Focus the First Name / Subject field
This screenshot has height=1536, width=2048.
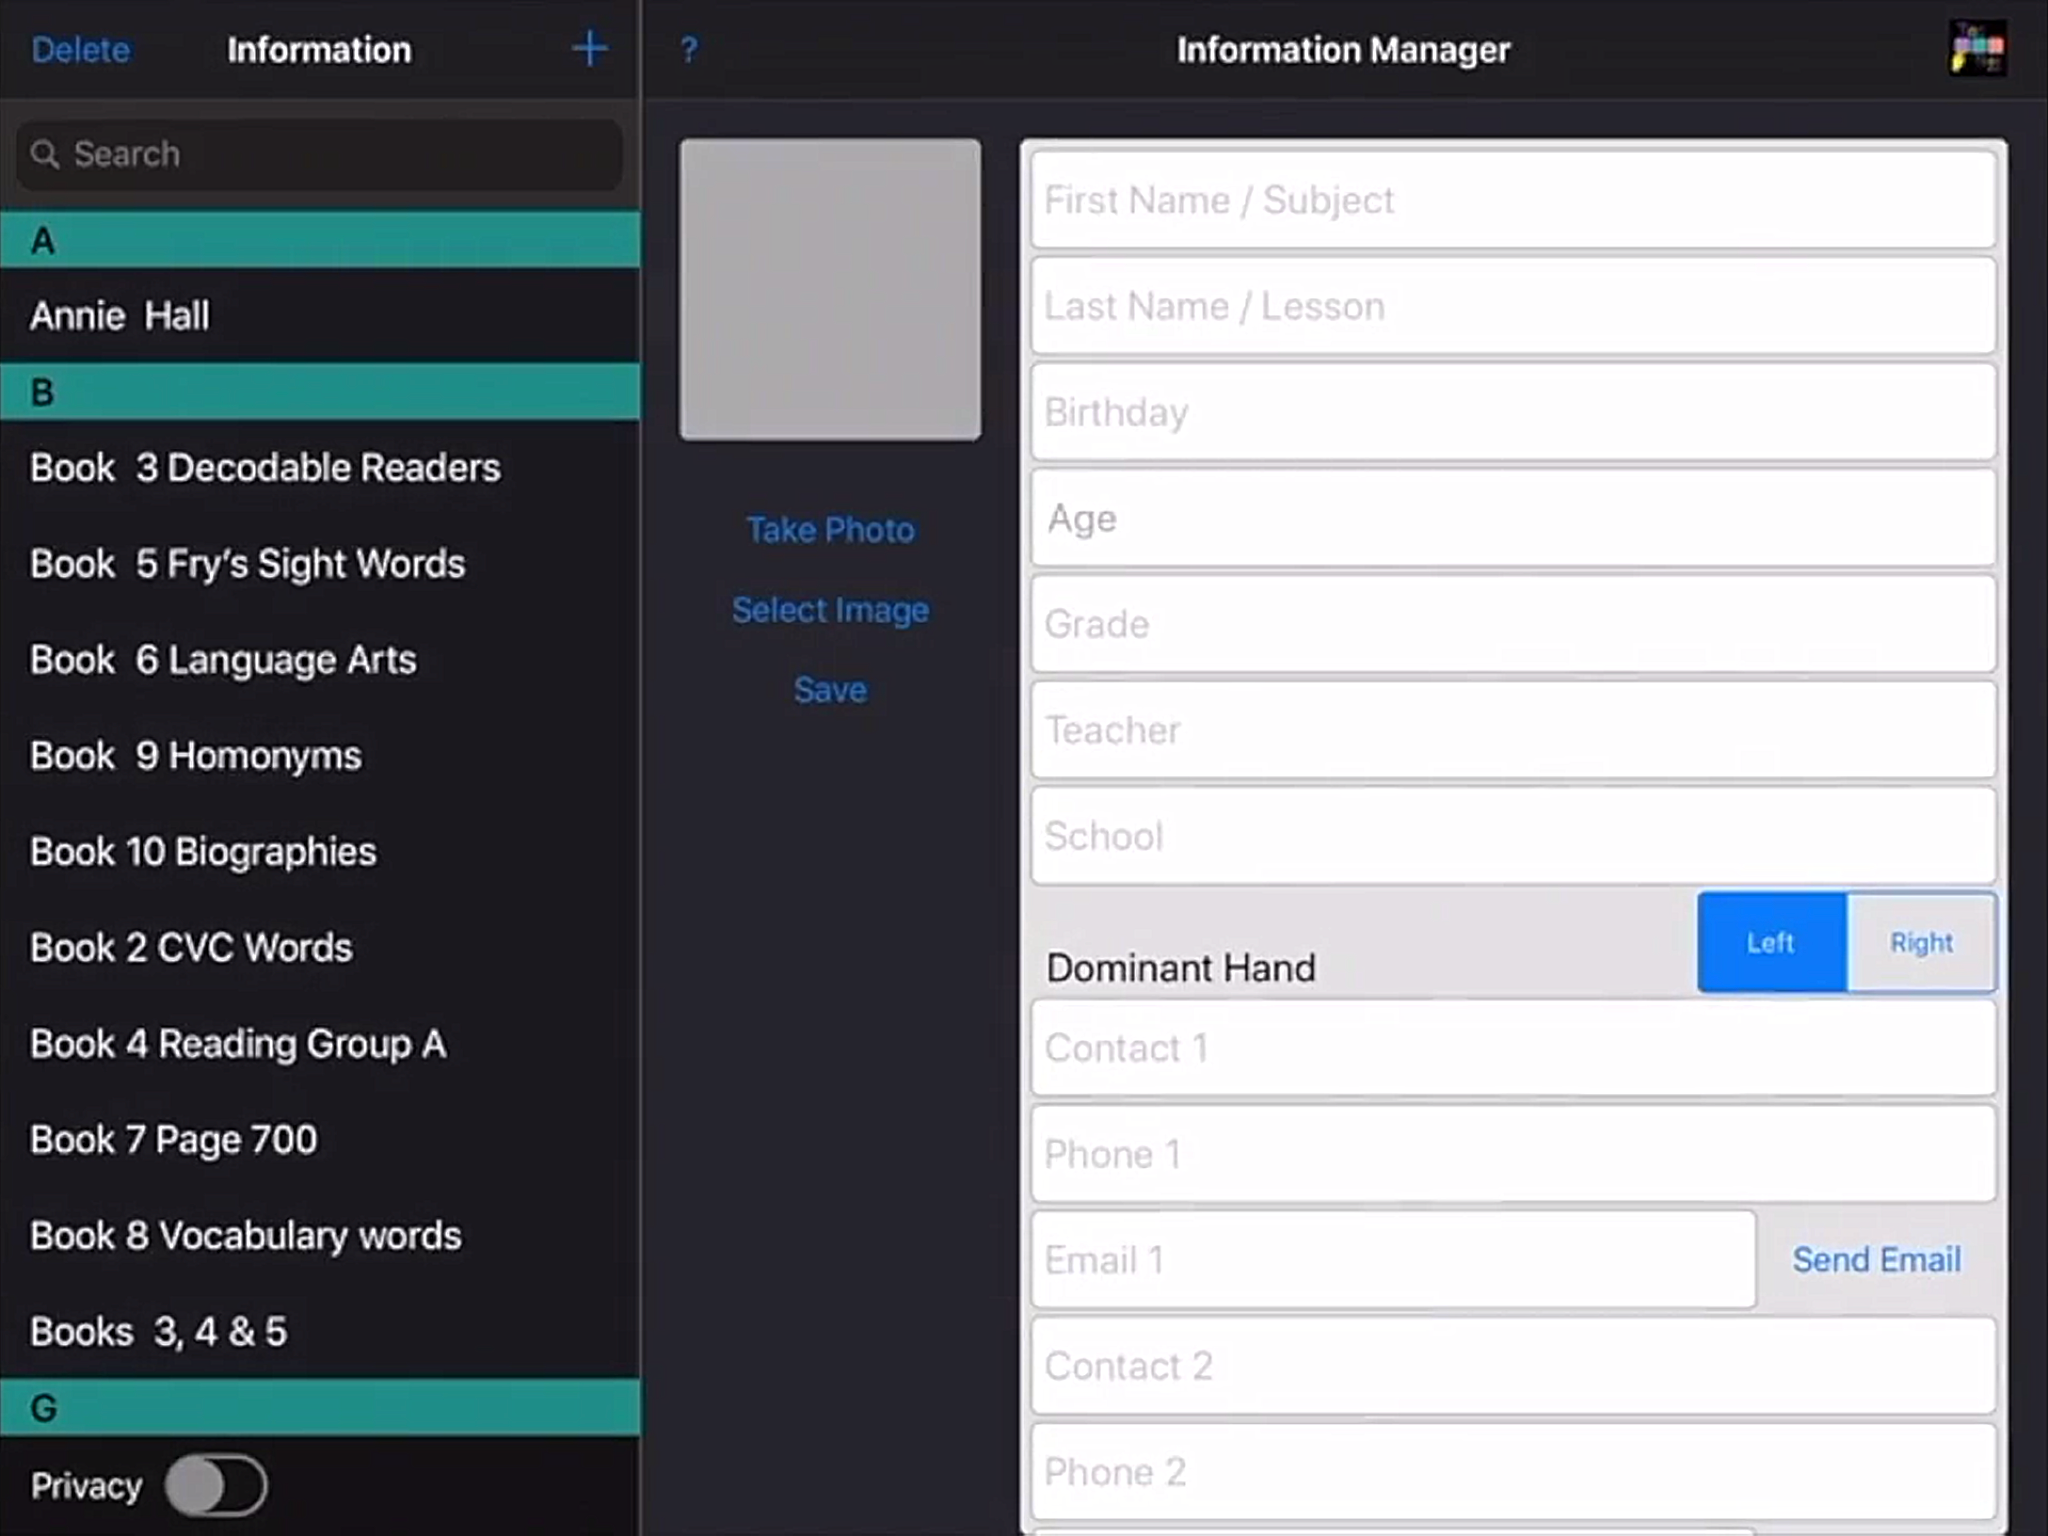[1513, 200]
